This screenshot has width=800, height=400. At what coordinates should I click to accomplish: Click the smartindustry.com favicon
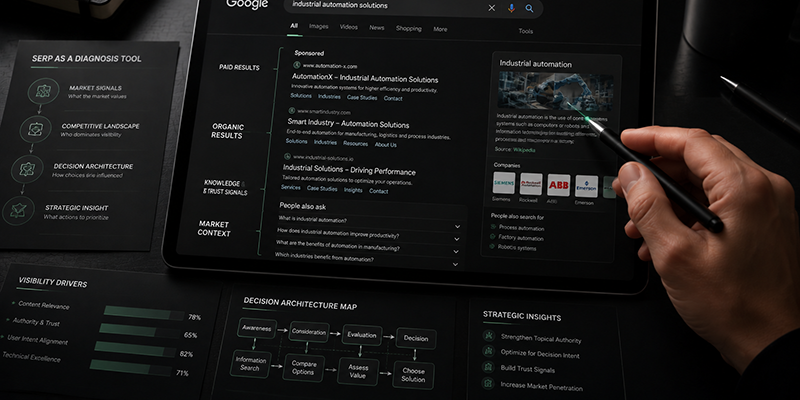tap(292, 111)
